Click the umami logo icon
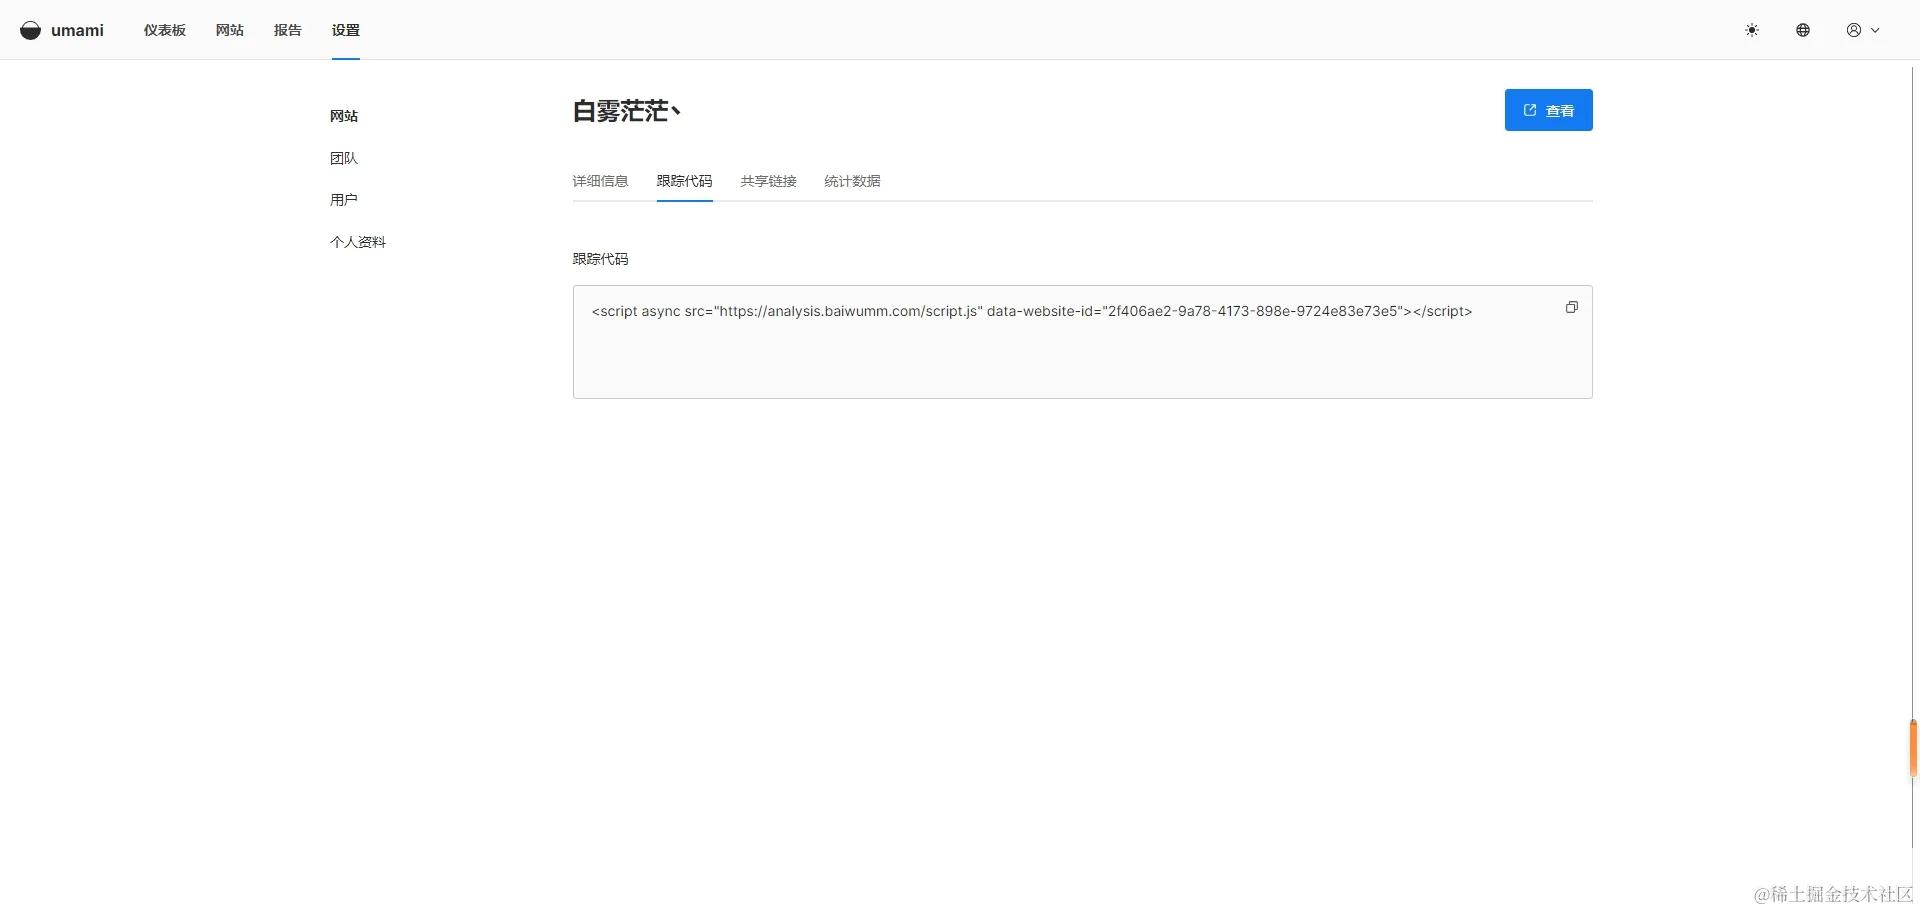Screen dimensions: 1920x911 (31, 30)
